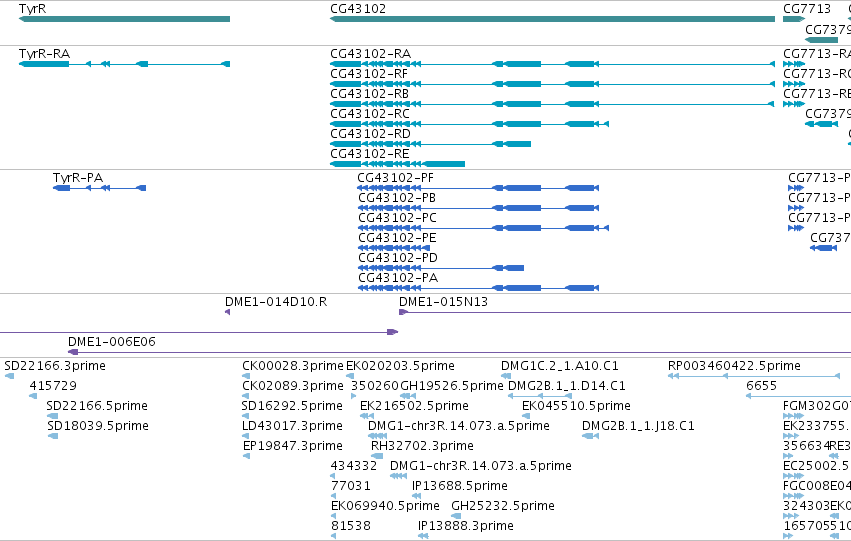Select the DME1-014D10.R clone label
The image size is (851, 541).
pyautogui.click(x=276, y=302)
